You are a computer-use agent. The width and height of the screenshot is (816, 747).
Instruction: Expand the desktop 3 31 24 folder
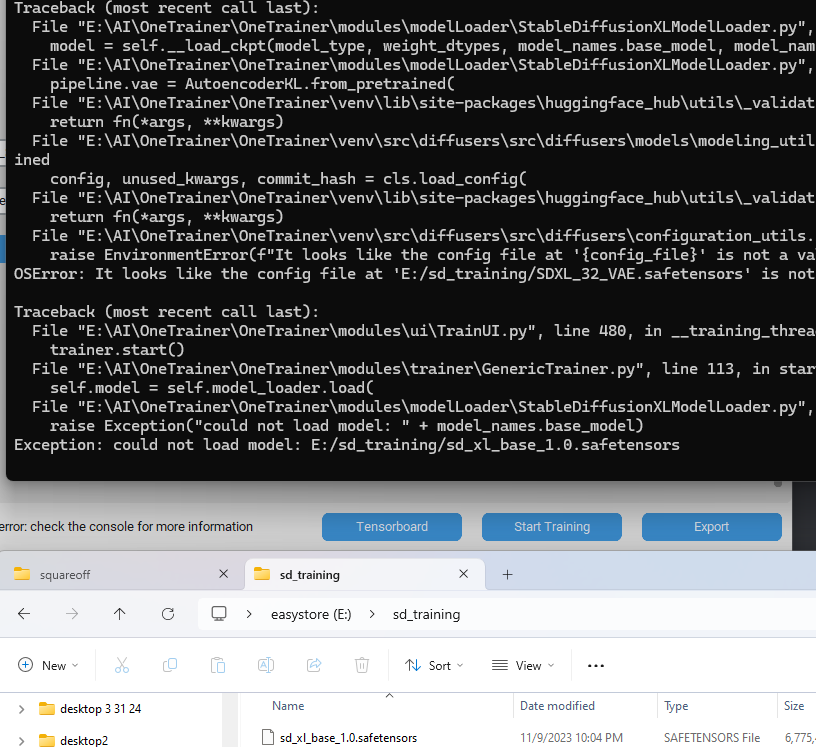pyautogui.click(x=21, y=709)
